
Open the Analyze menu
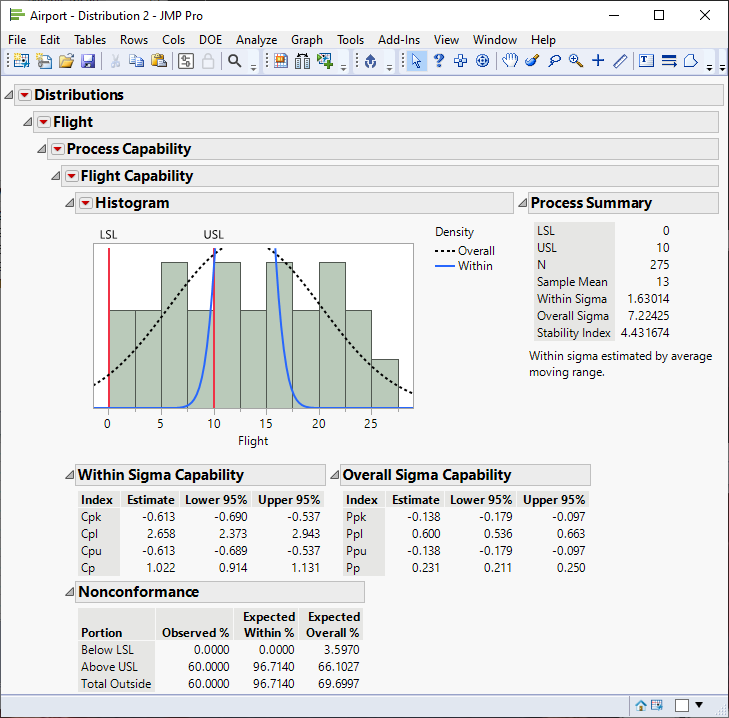[256, 40]
